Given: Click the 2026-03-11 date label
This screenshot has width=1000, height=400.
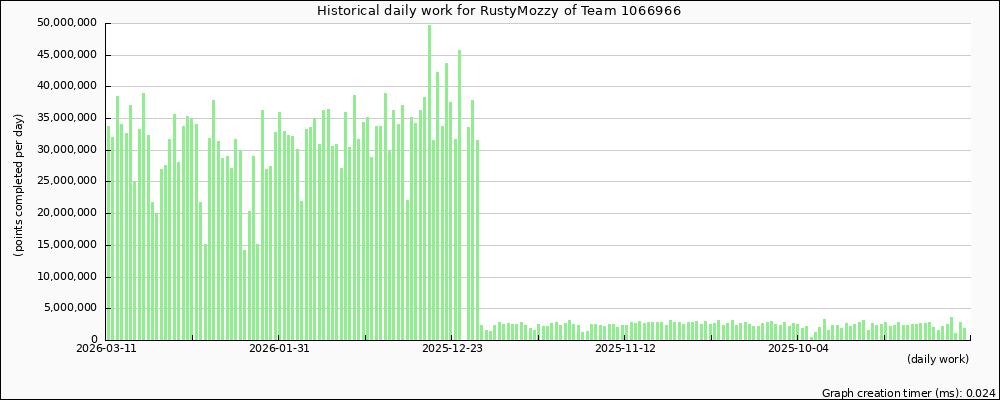Looking at the screenshot, I should tap(106, 349).
